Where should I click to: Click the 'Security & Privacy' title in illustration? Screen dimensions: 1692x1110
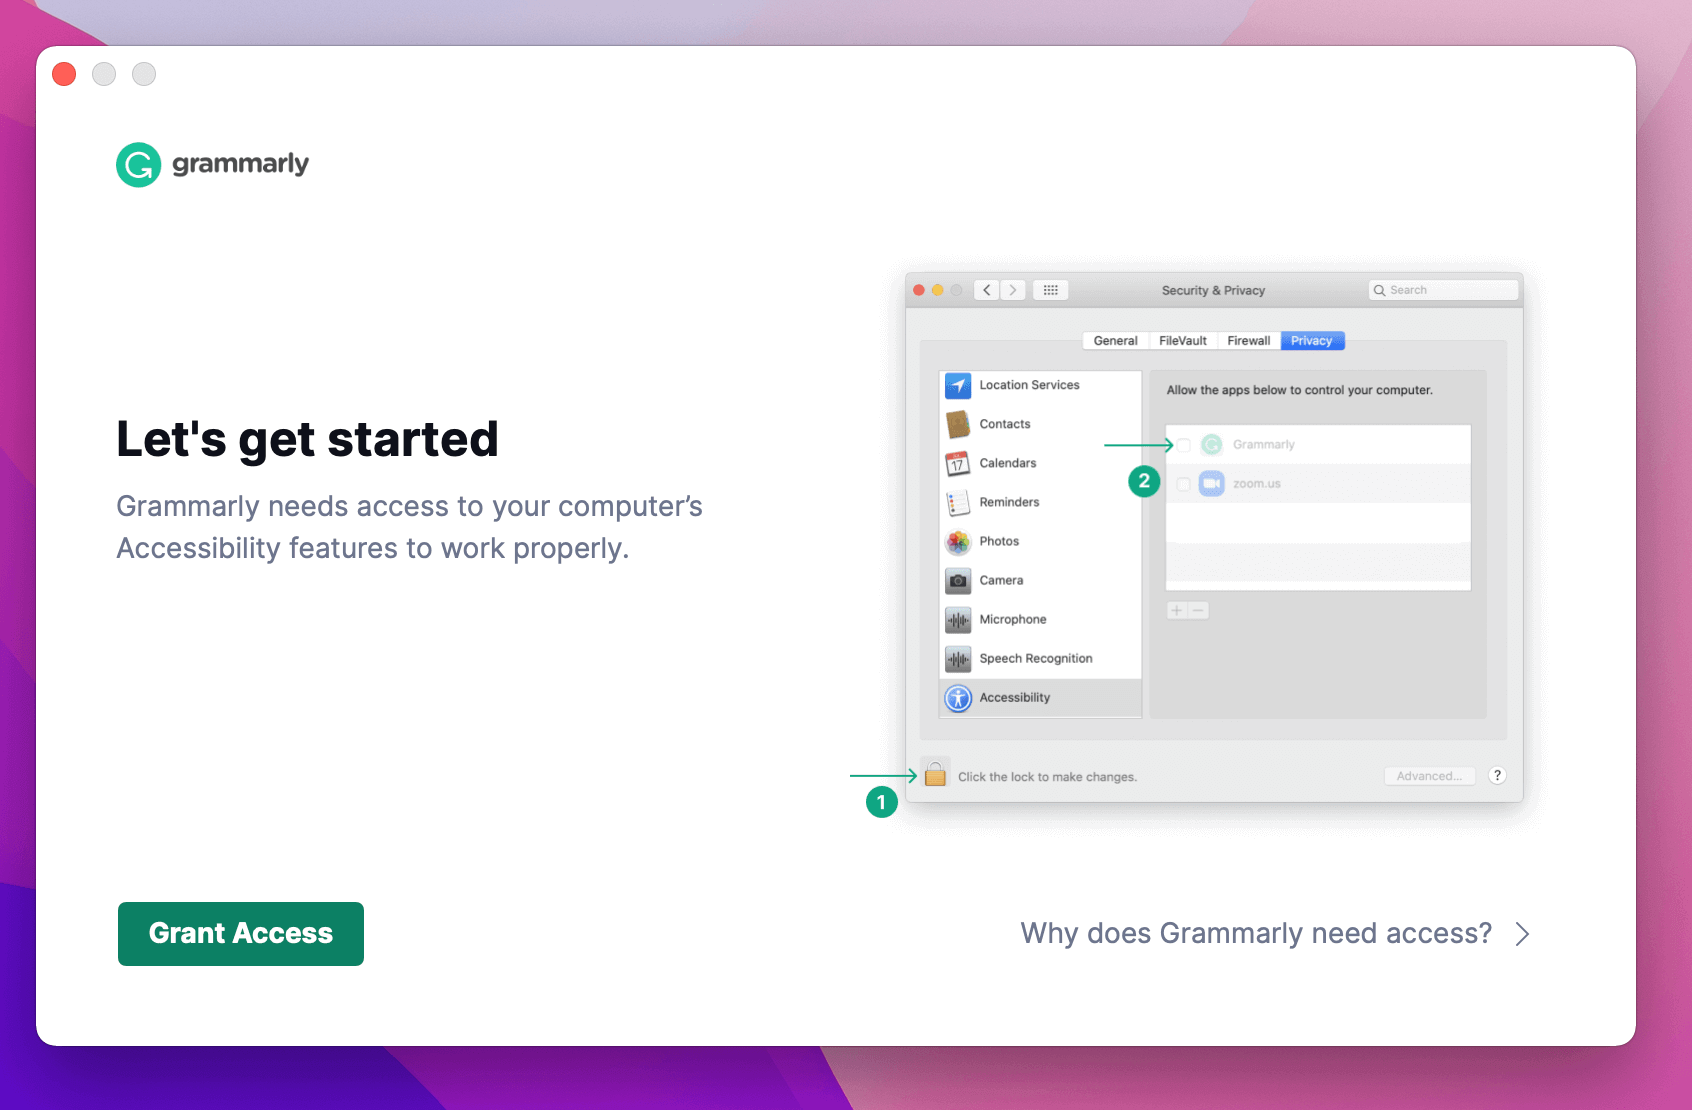click(x=1213, y=290)
